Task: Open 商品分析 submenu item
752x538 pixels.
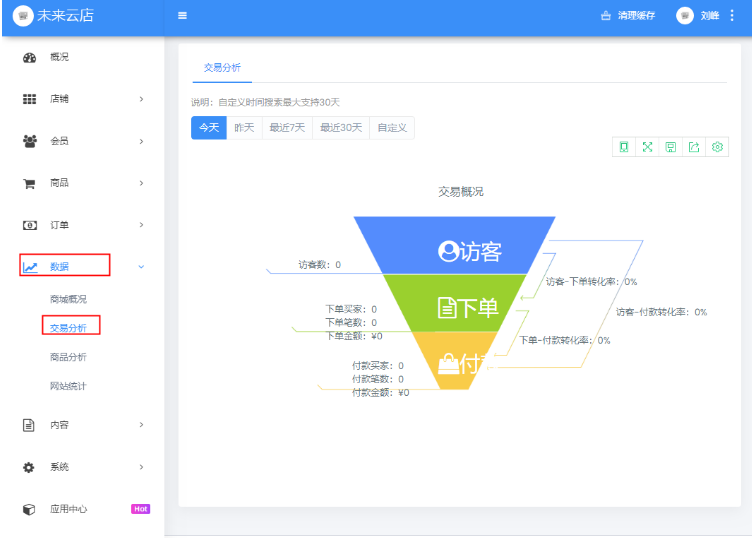Action: [68, 357]
